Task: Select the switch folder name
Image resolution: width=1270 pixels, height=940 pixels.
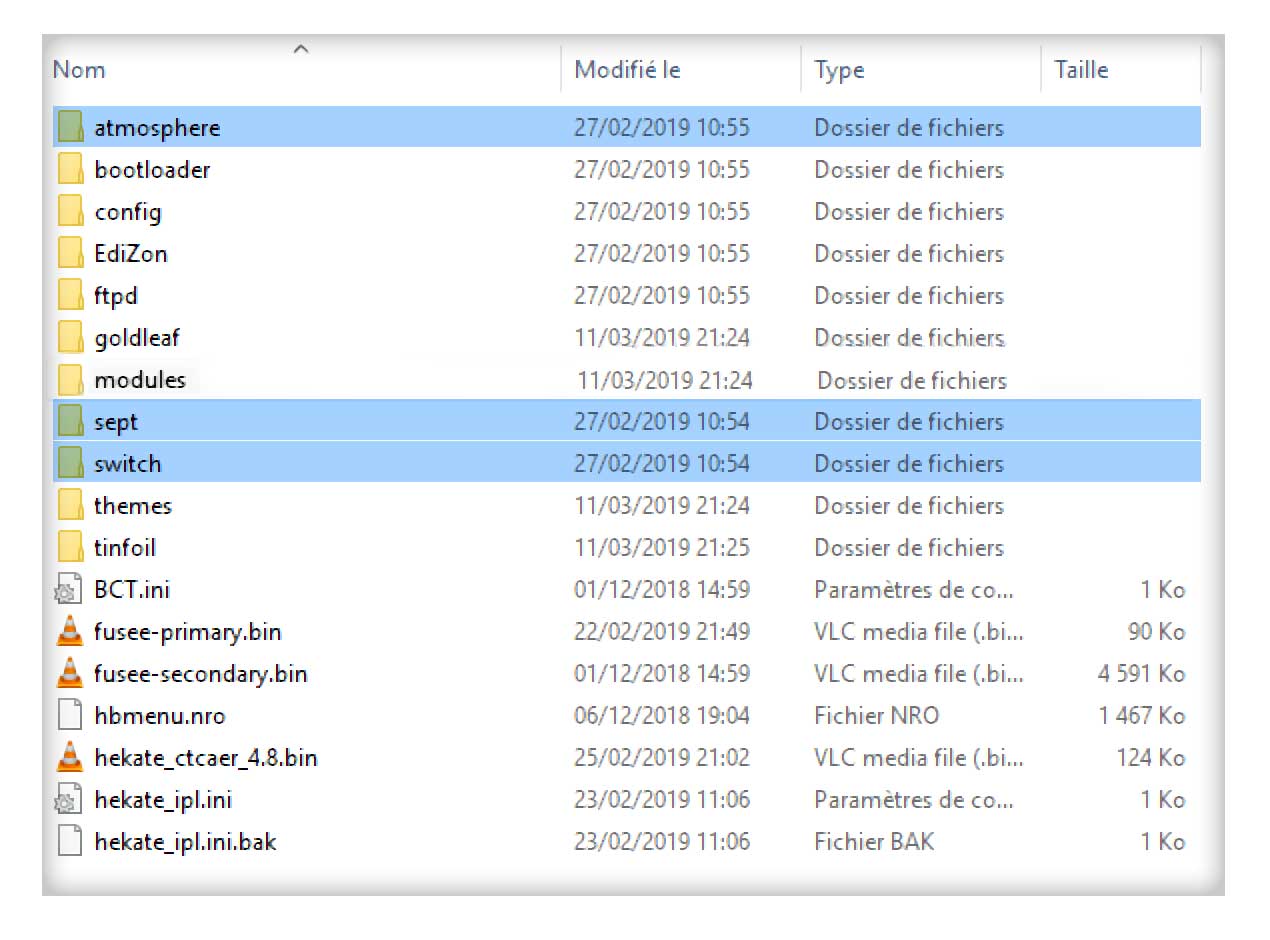Action: pyautogui.click(x=127, y=464)
